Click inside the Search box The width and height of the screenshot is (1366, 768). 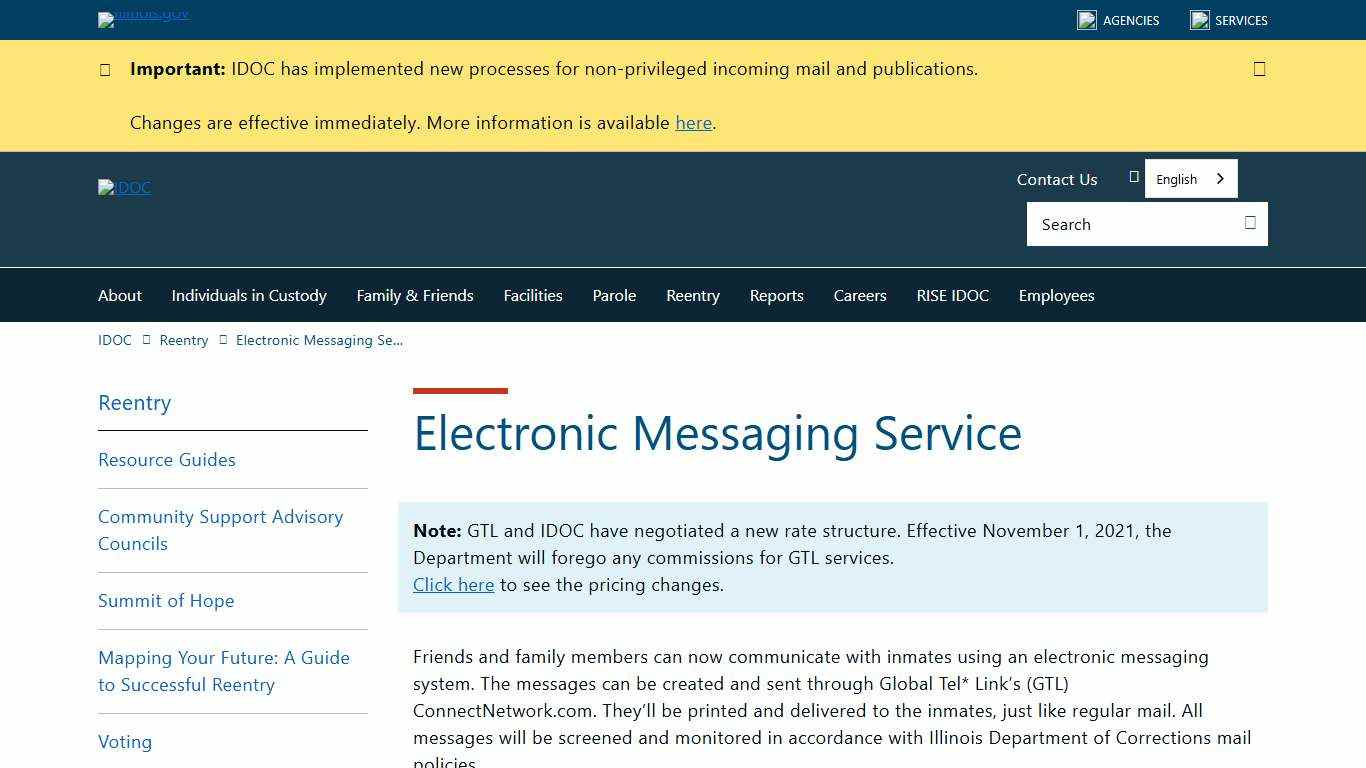click(x=1120, y=224)
